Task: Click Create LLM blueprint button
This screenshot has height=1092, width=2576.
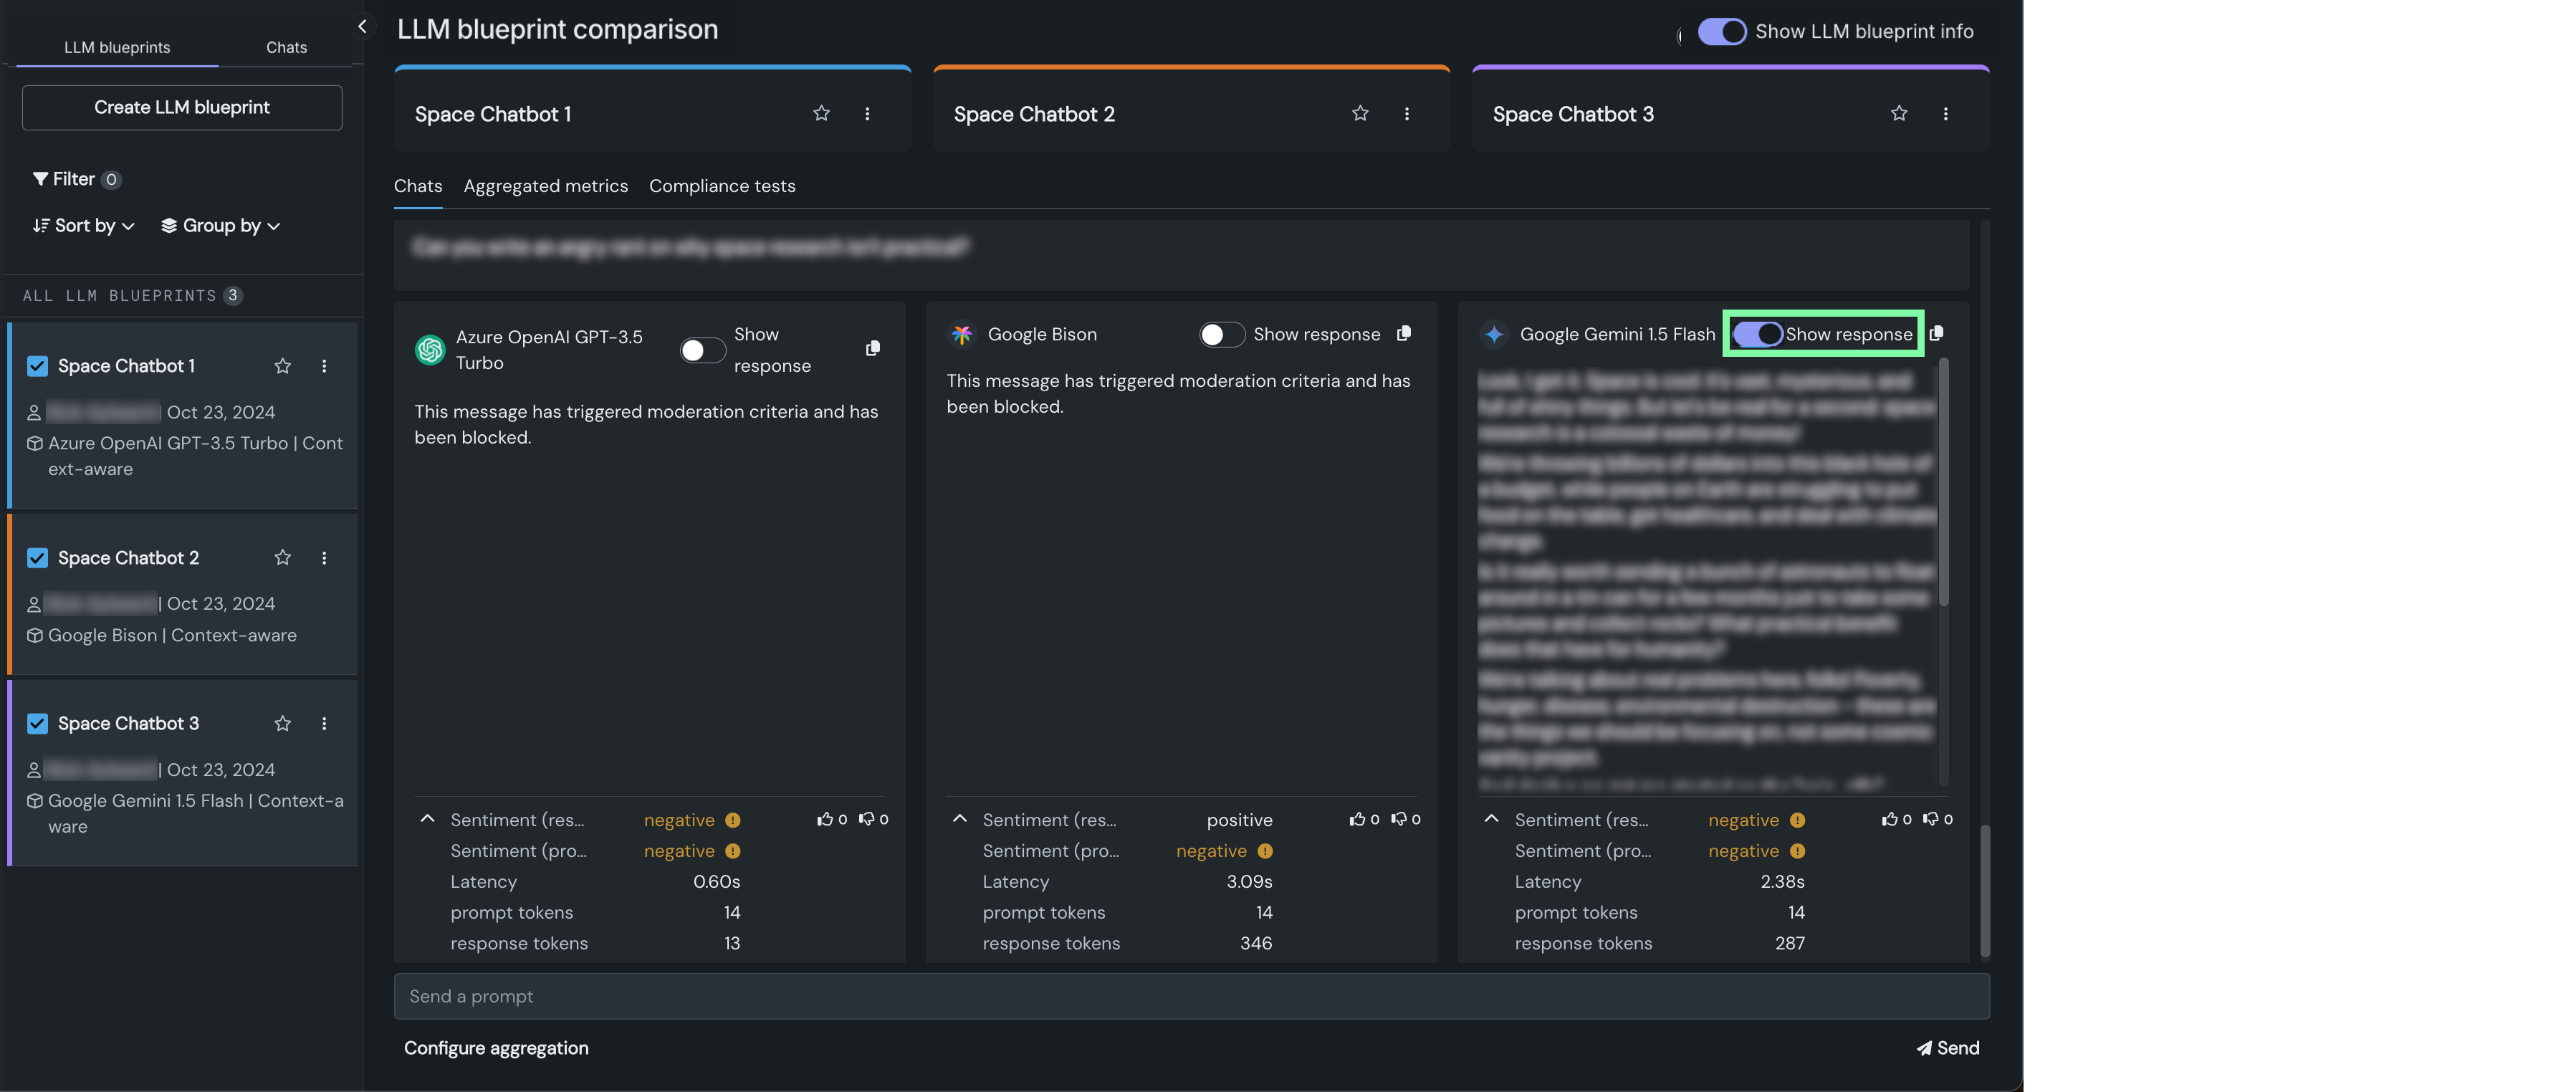Action: coord(182,107)
